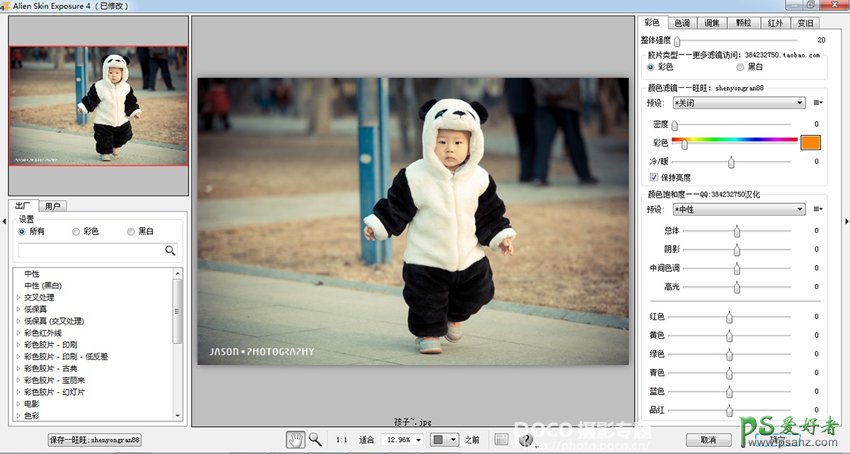
Task: Click the 红色 slider handle
Action: pyautogui.click(x=730, y=317)
